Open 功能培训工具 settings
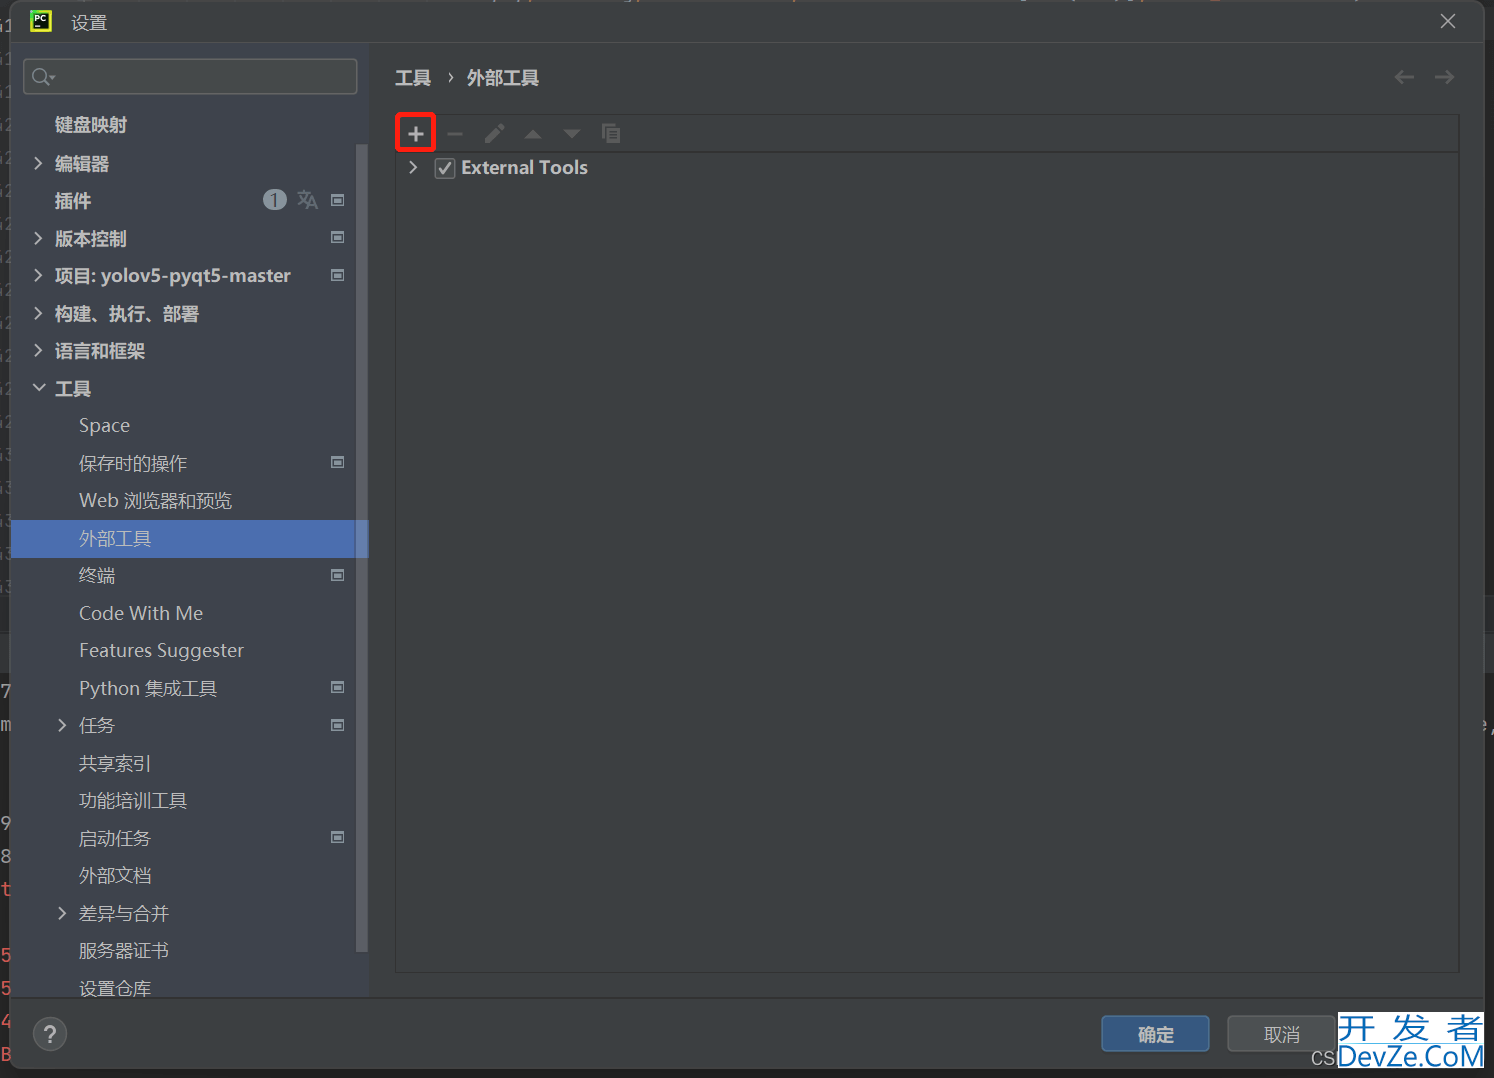Screen dimensions: 1494x1078 click(x=133, y=801)
